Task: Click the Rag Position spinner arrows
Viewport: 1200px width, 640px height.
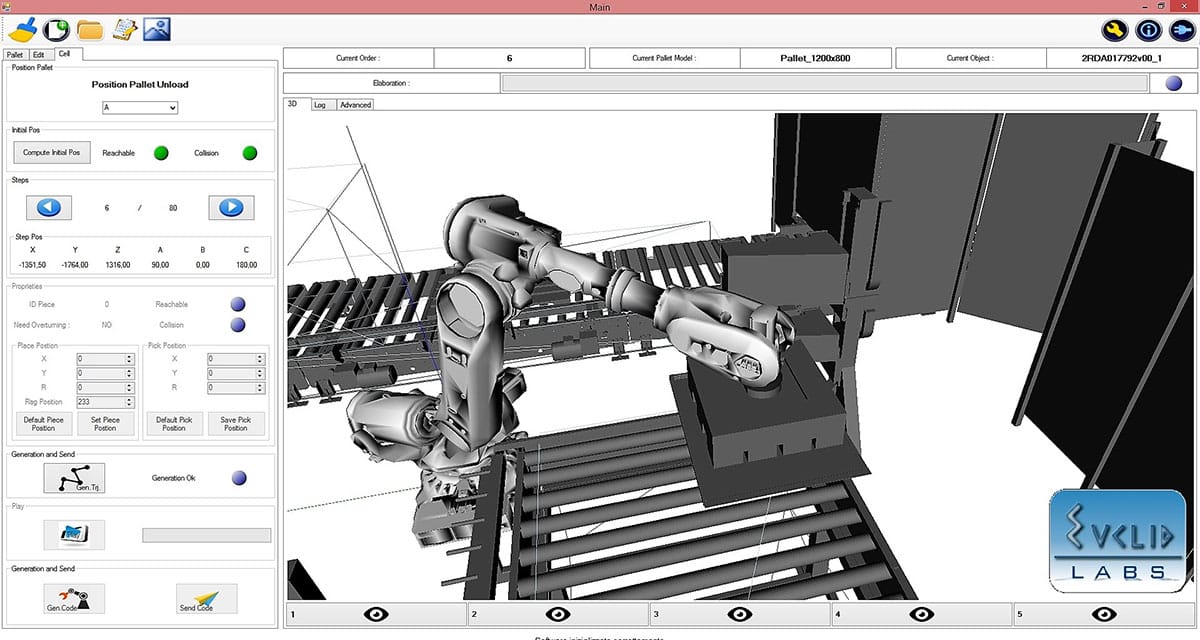Action: click(130, 401)
